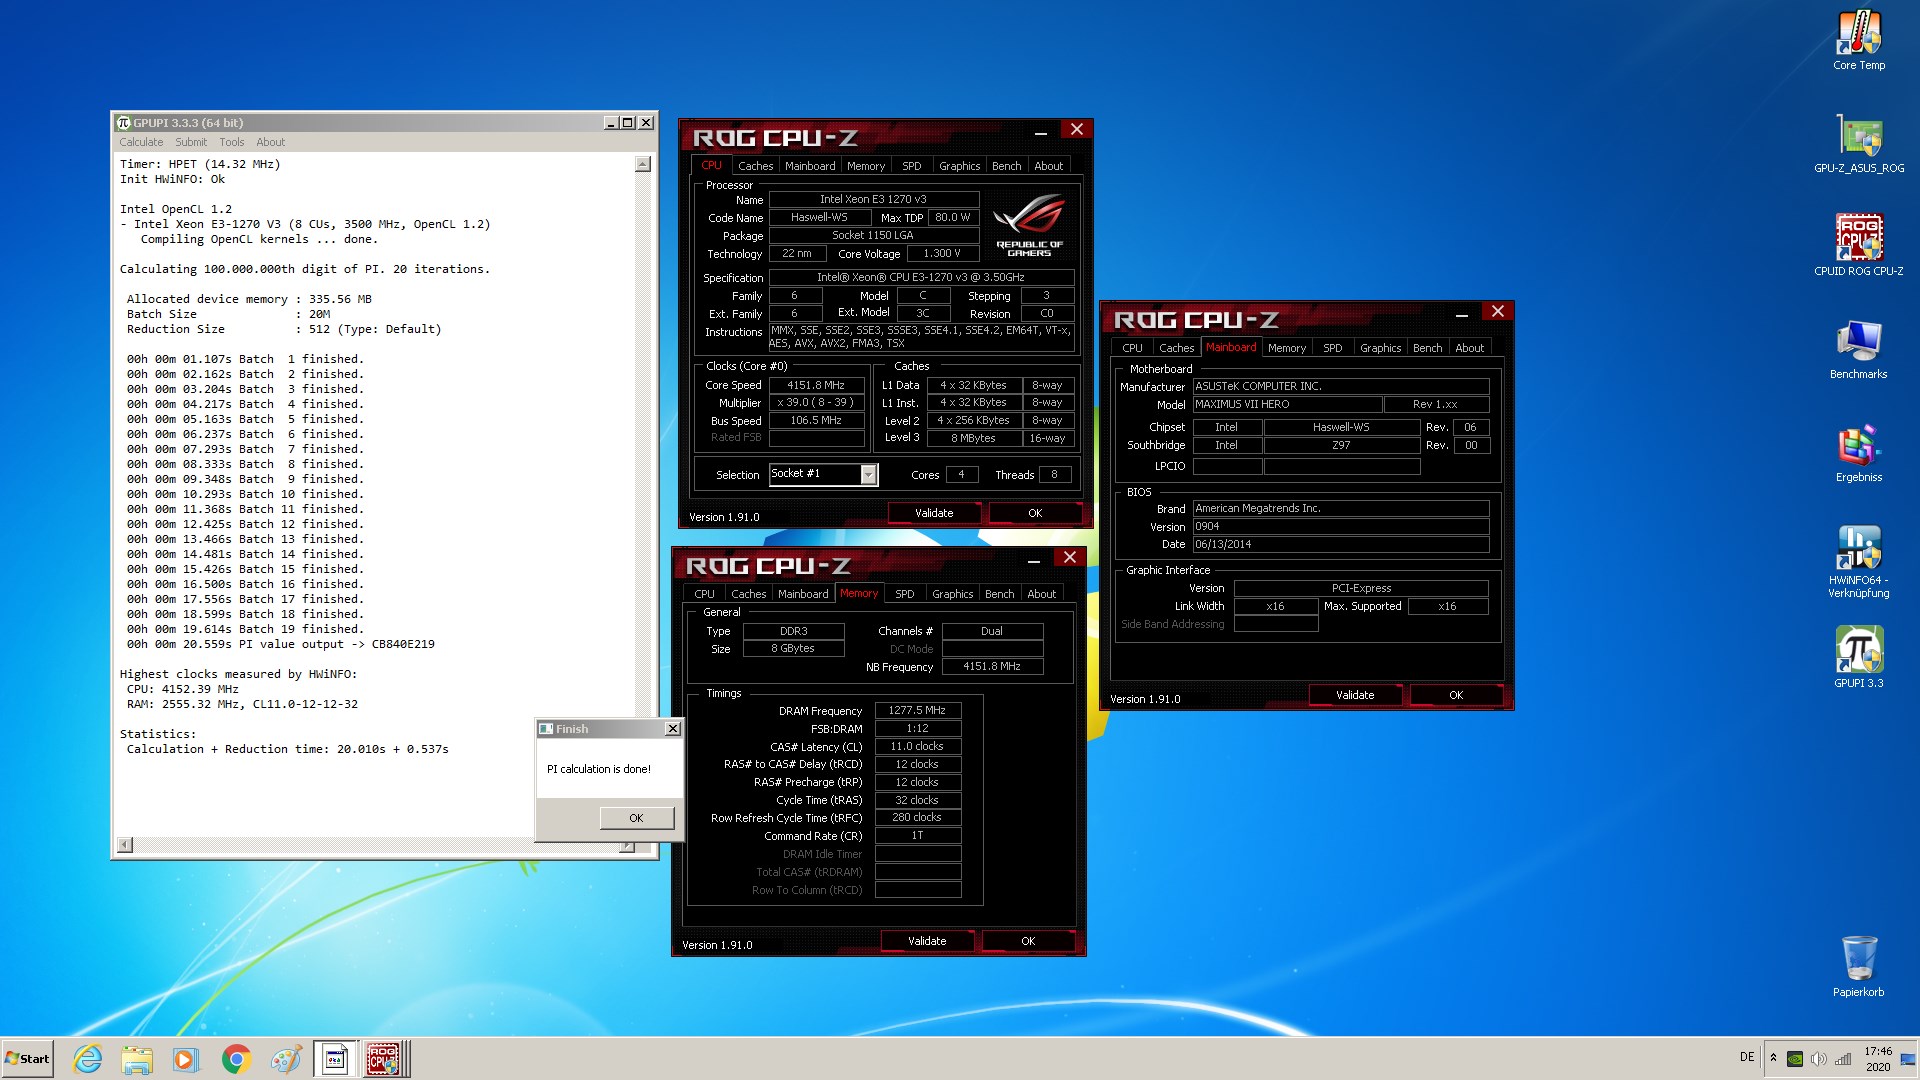The image size is (1920, 1080).
Task: Click the NVIDIA tray icon
Action: tap(1795, 1059)
